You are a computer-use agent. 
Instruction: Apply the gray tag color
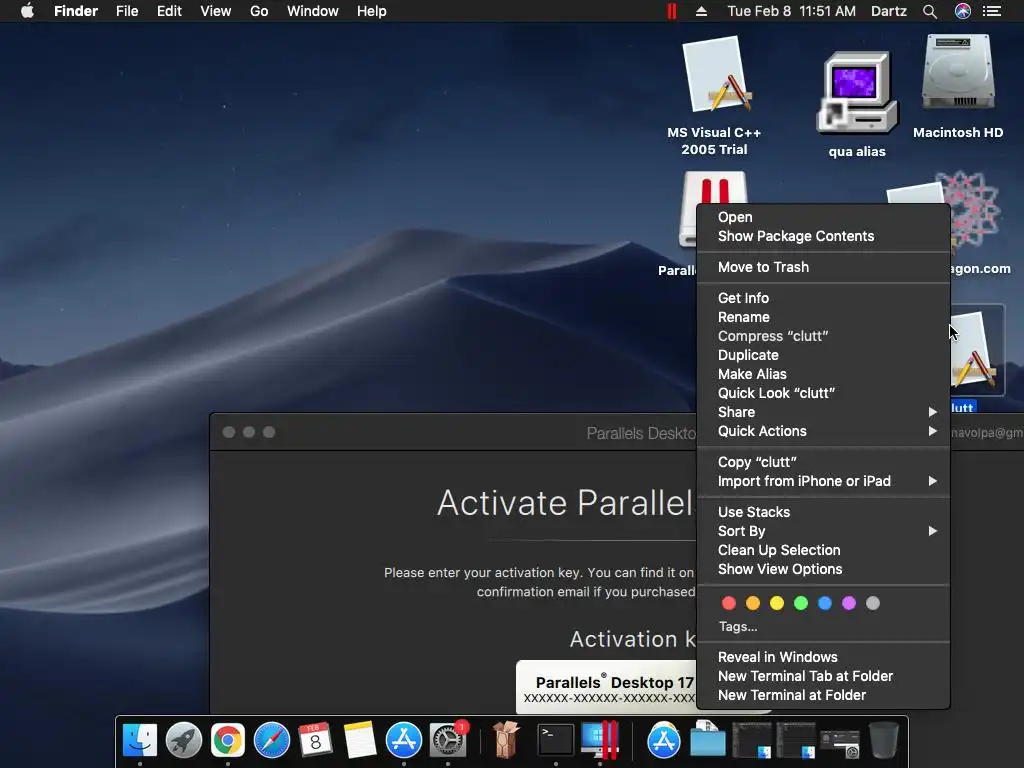click(872, 603)
